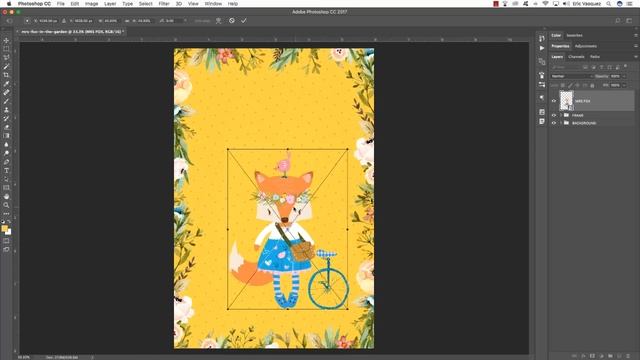Select the Rectangle shape tool
Image resolution: width=640 pixels, height=360 pixels.
pos(6,188)
